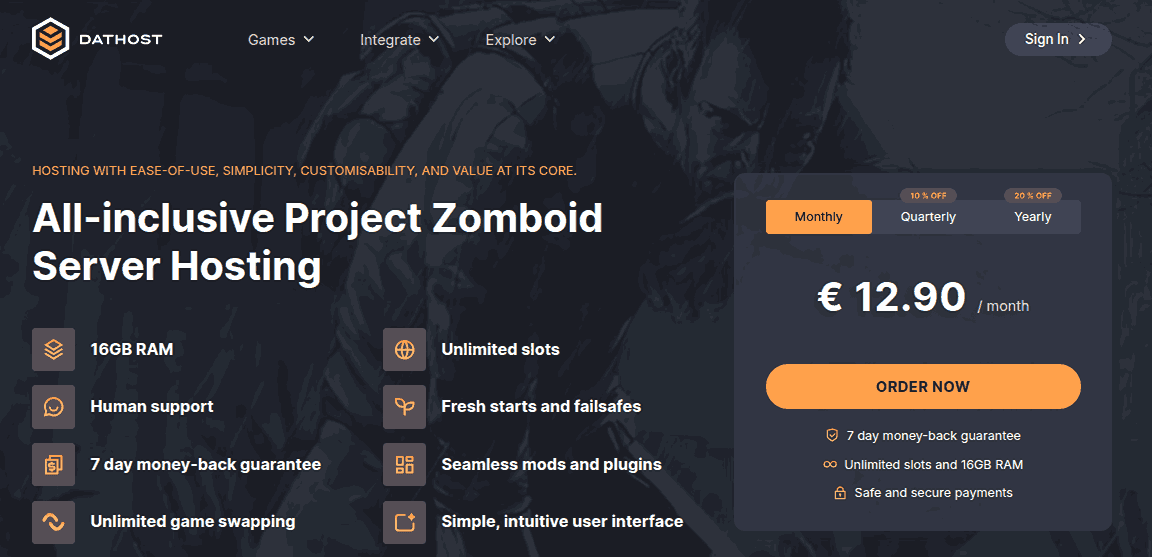Click the money-back guarantee feature icon
The image size is (1152, 557).
pos(54,464)
